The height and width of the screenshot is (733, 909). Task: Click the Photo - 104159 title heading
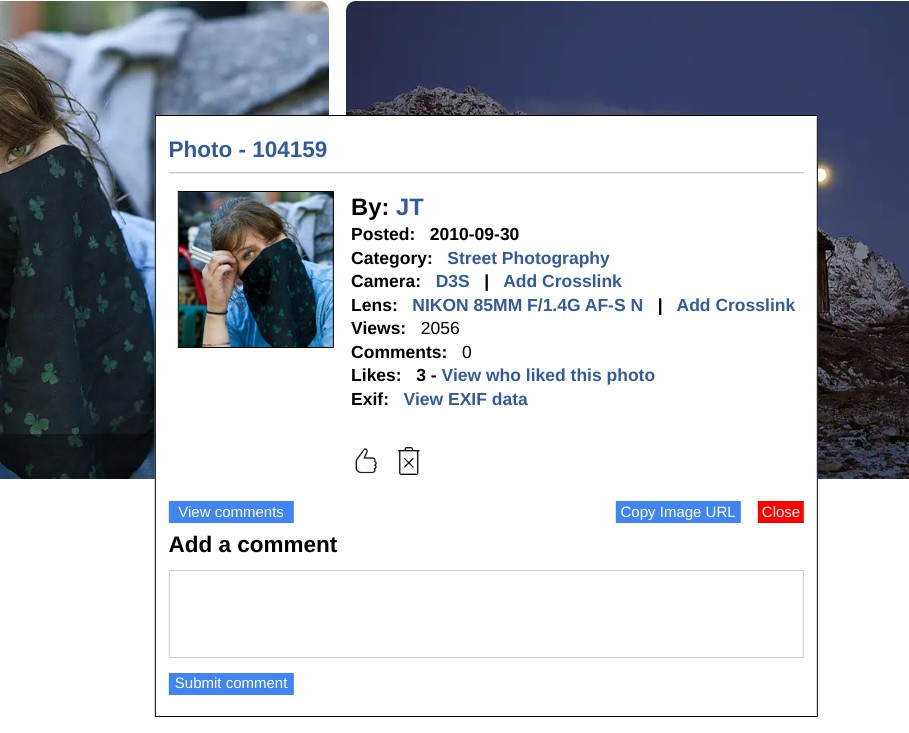coord(248,150)
